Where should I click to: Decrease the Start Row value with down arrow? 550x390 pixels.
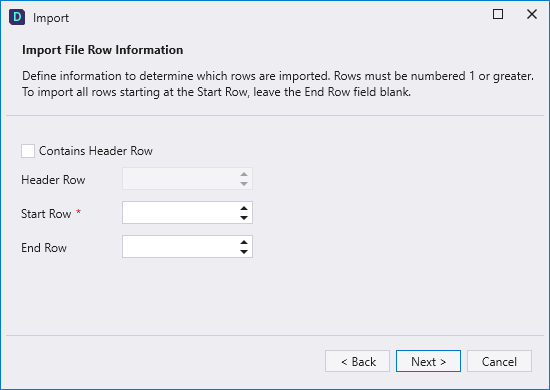244,218
